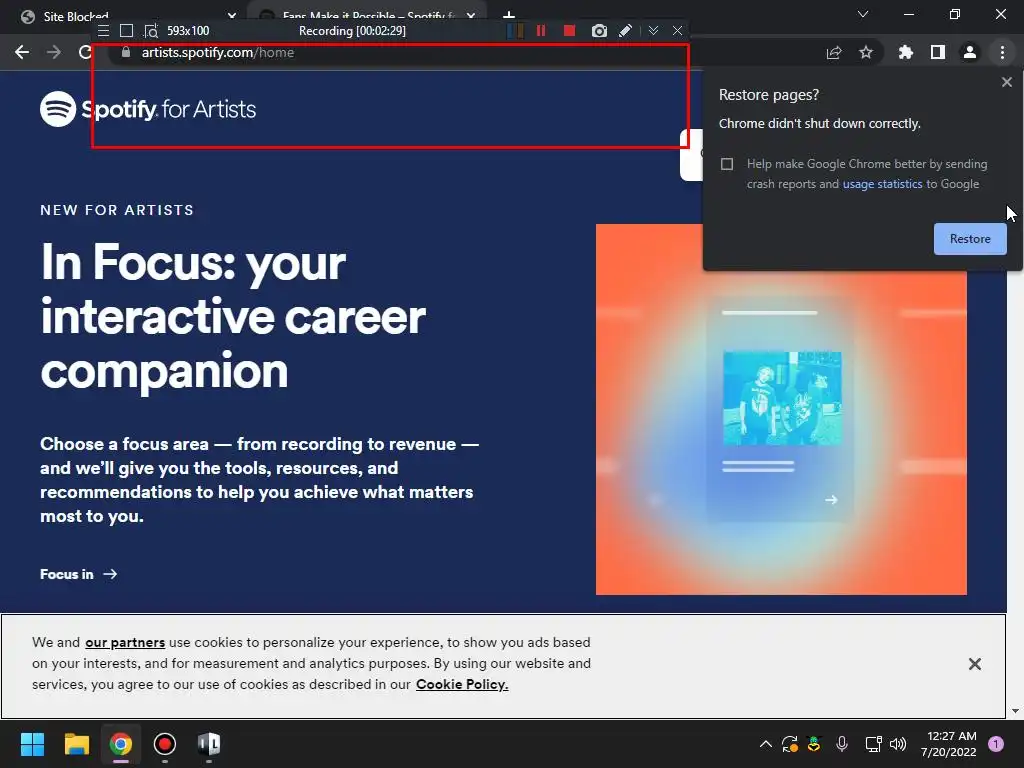This screenshot has height=768, width=1024.
Task: Toggle the Chrome side panel
Action: 938,52
